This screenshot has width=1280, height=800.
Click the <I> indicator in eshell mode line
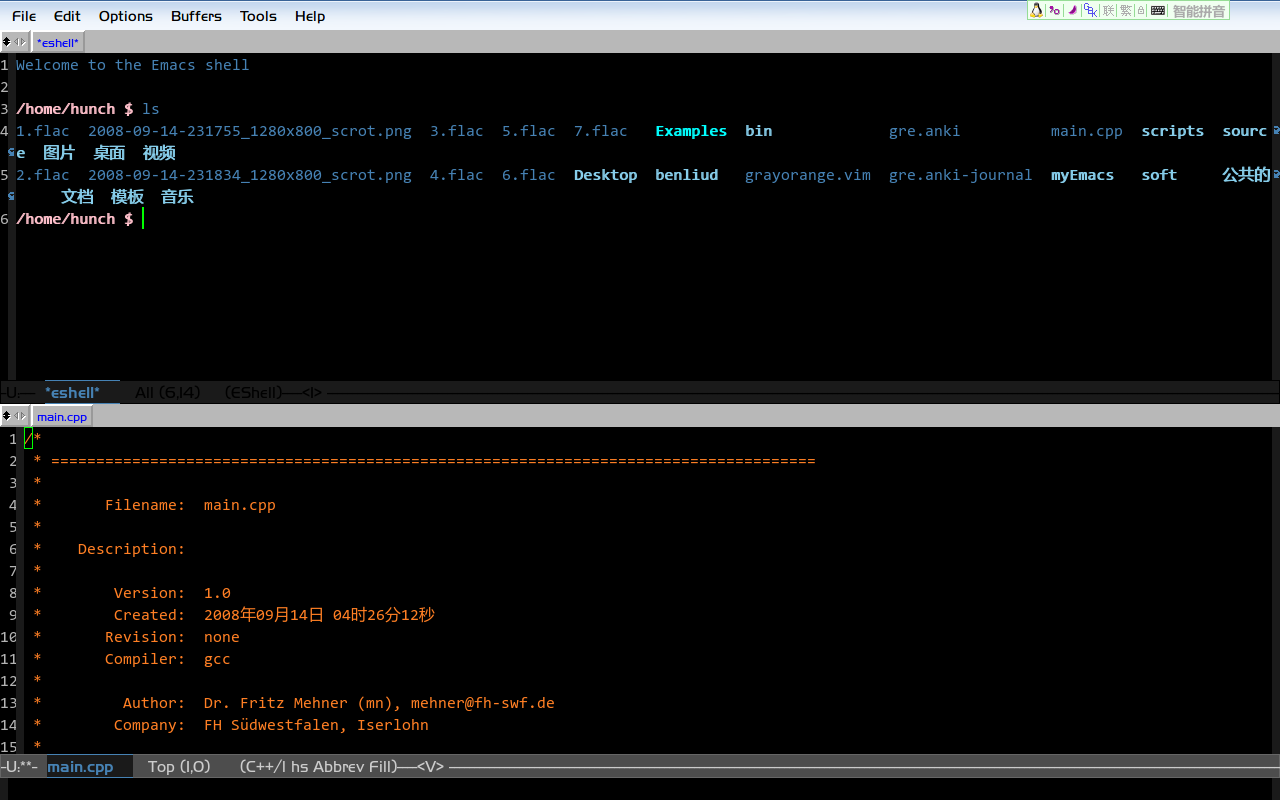[313, 392]
